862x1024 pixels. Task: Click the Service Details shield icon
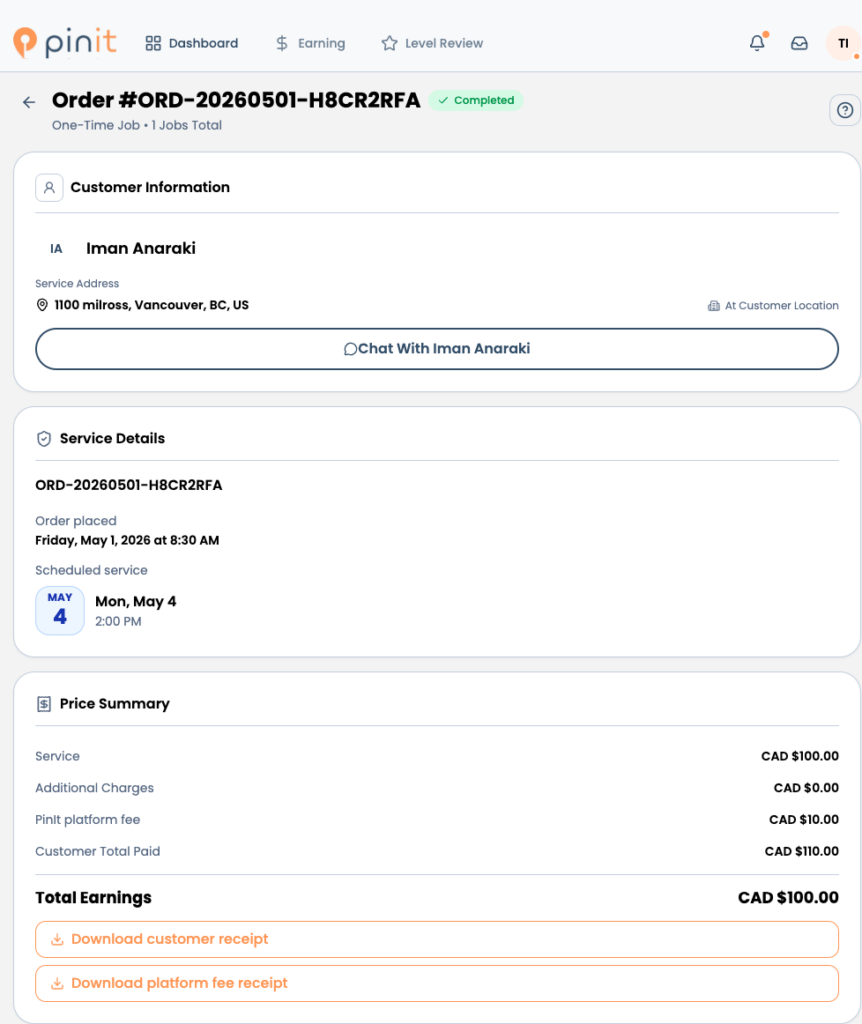[44, 439]
